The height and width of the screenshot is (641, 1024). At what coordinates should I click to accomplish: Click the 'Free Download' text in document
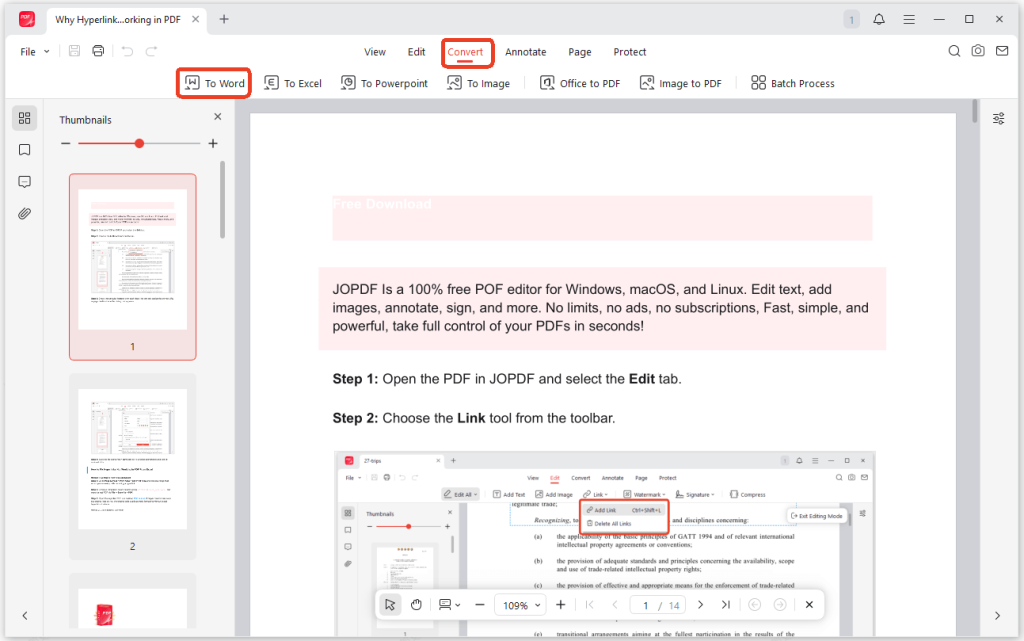(x=382, y=204)
